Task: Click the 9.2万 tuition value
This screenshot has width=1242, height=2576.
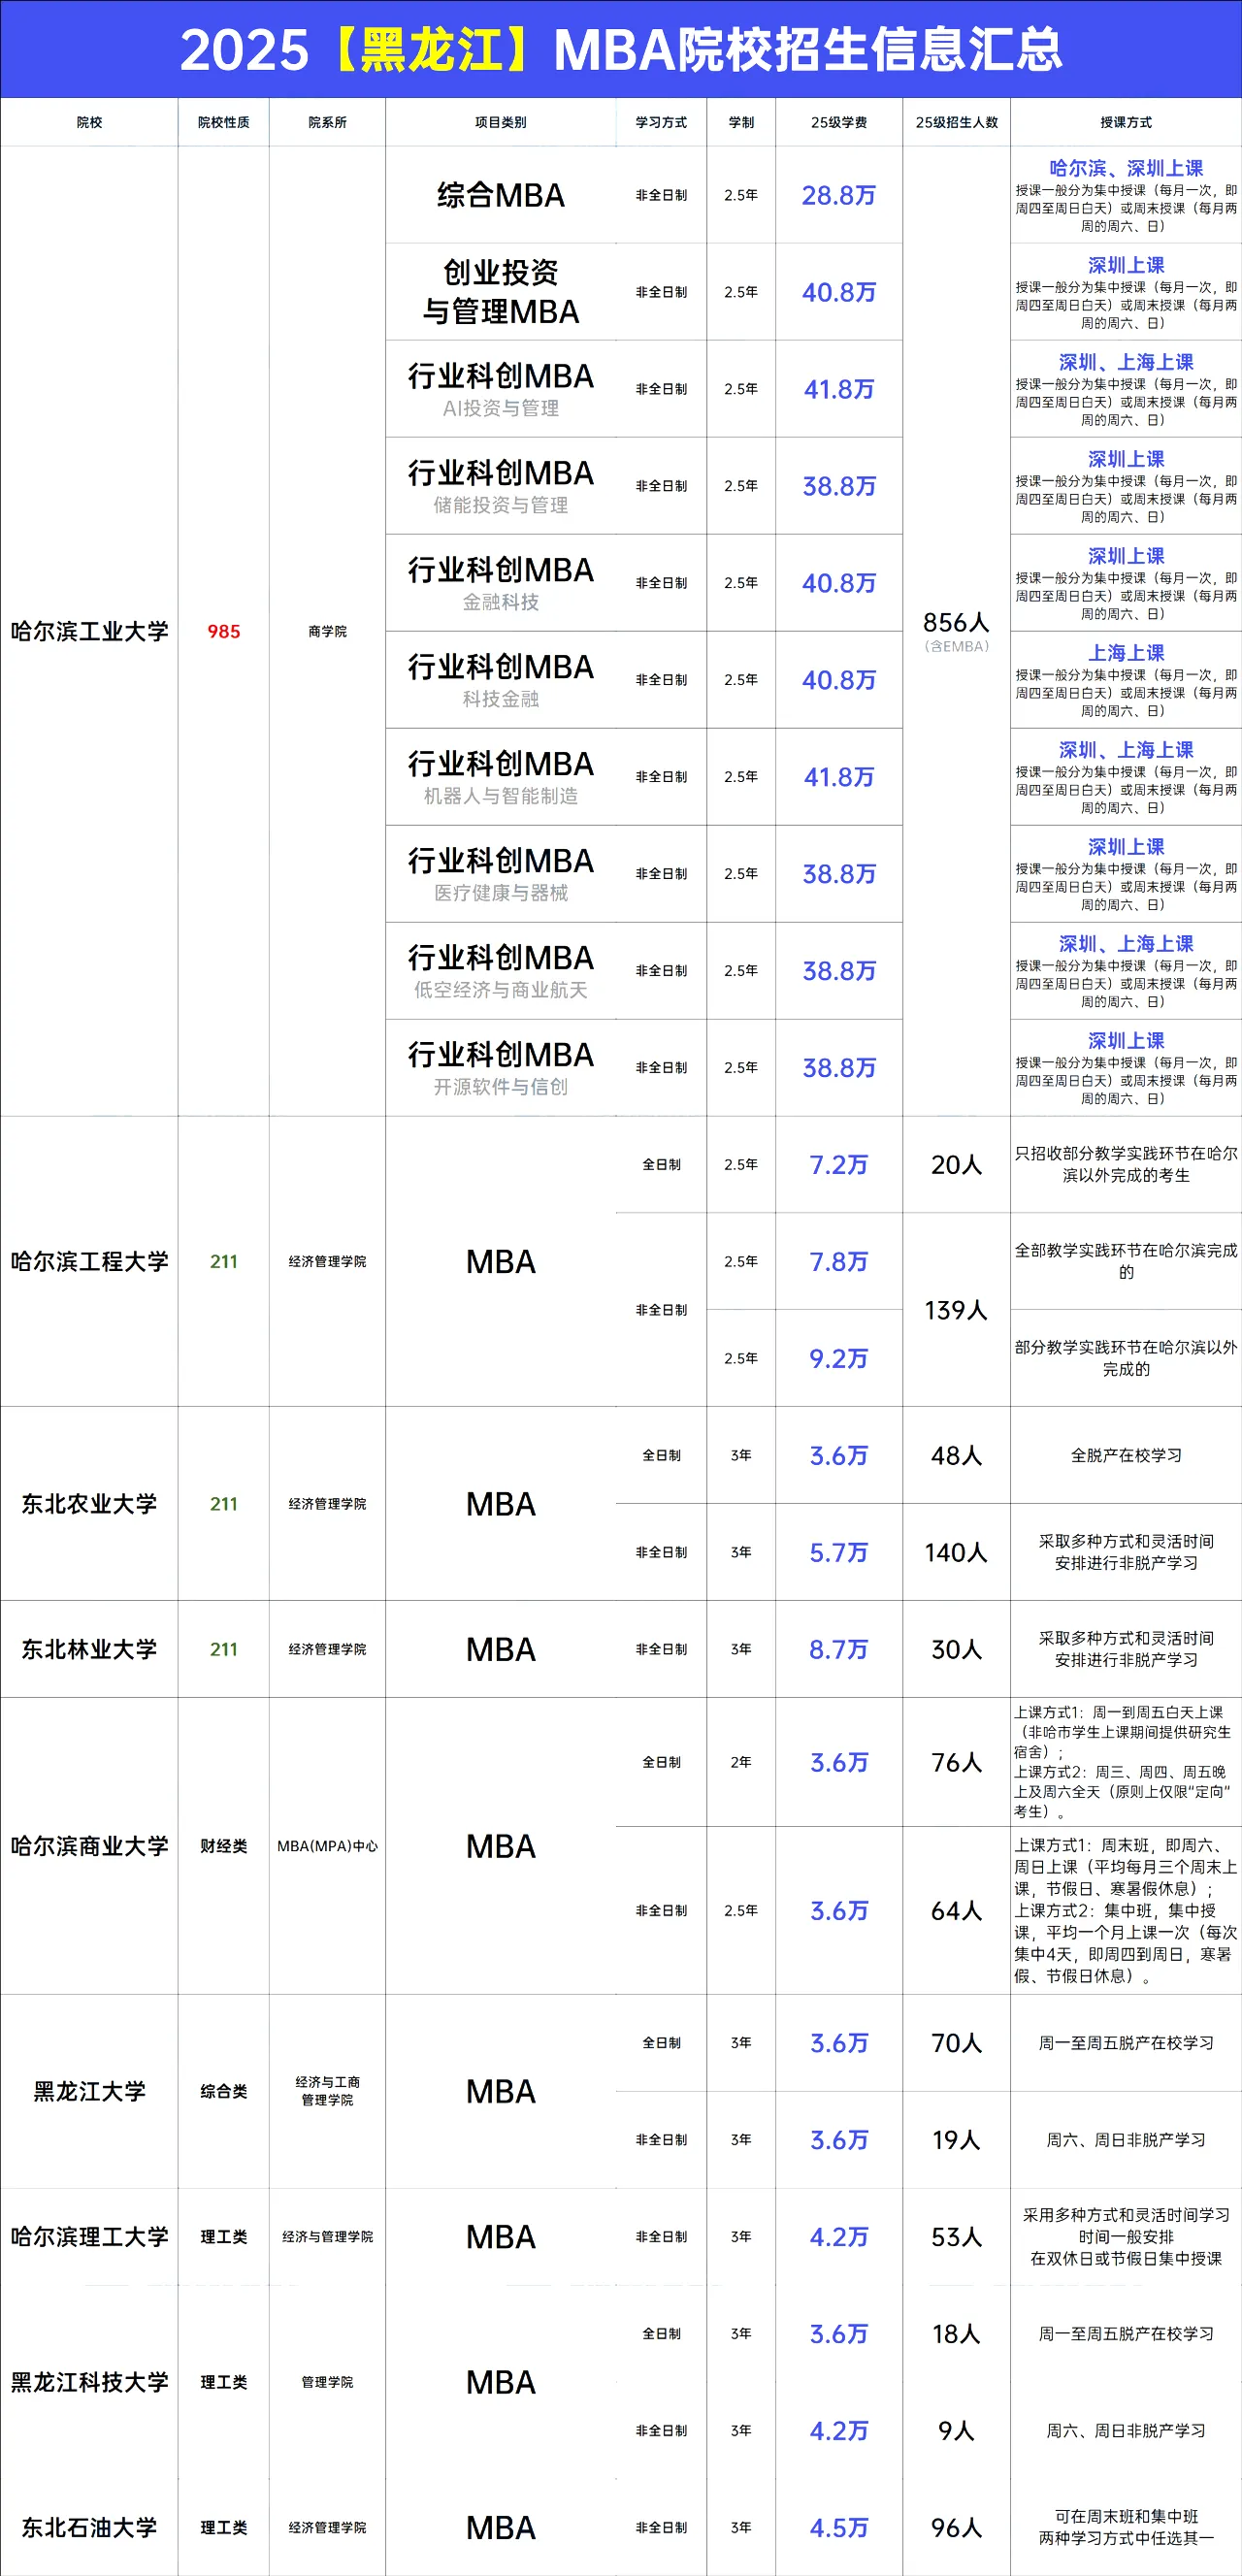Action: tap(839, 1359)
